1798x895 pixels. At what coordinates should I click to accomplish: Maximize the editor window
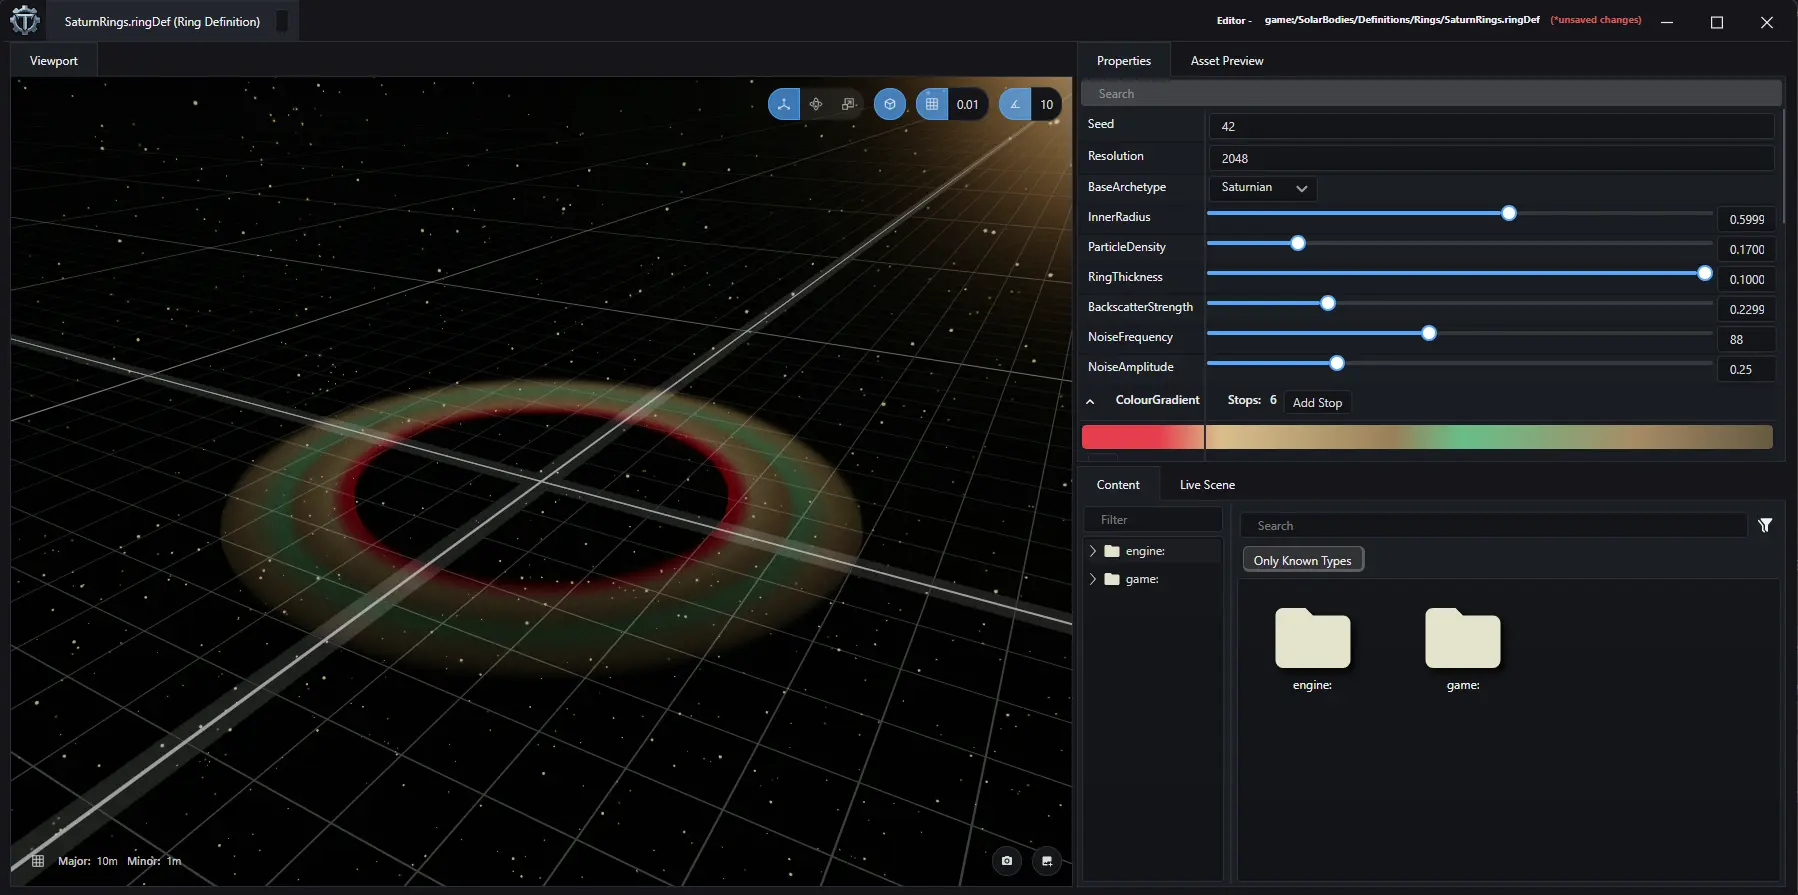click(x=1717, y=22)
